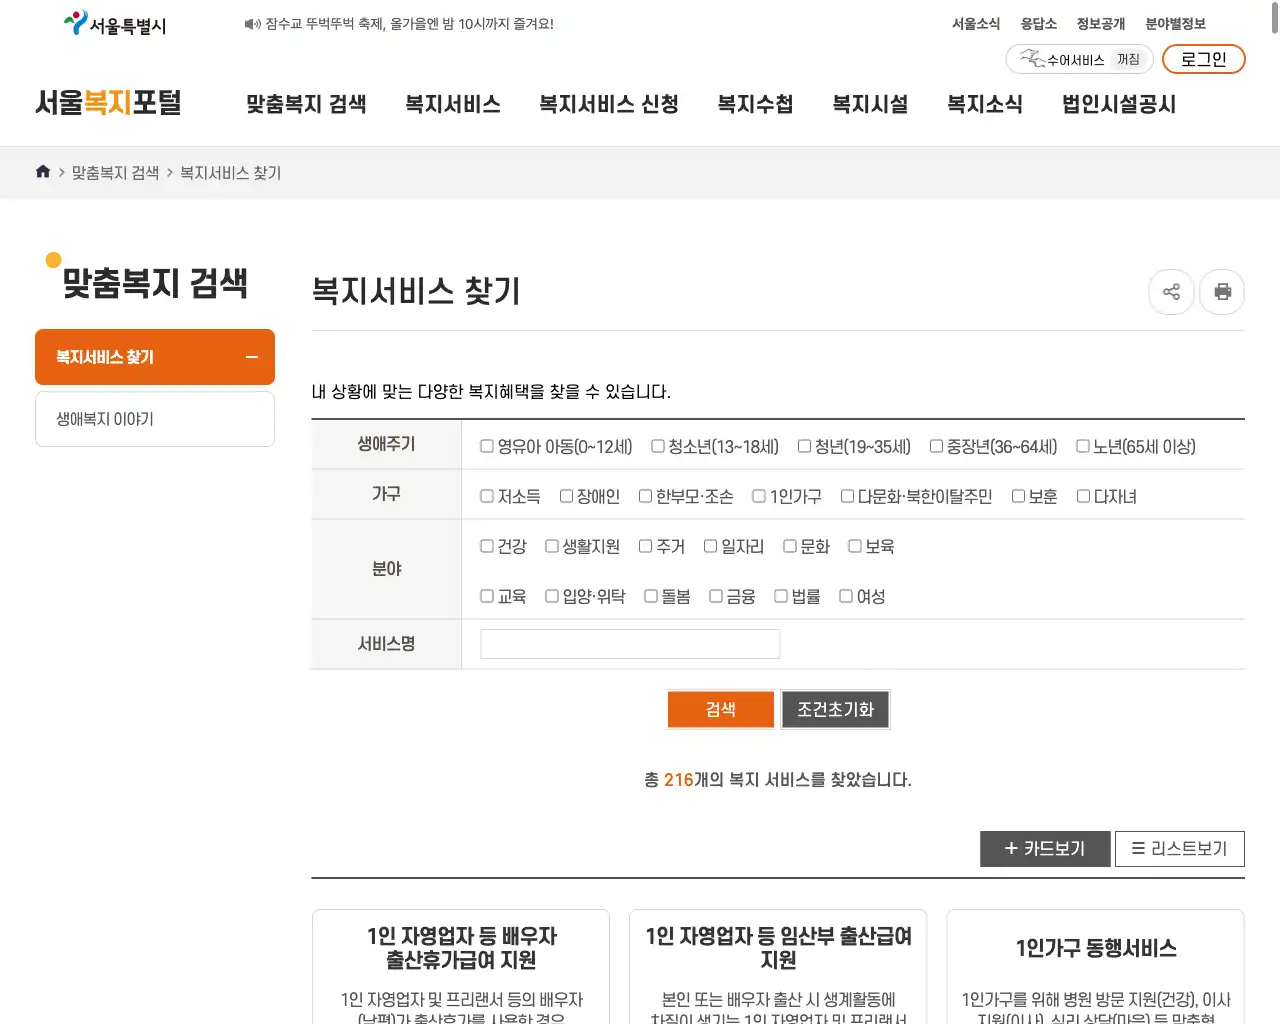The height and width of the screenshot is (1024, 1280).
Task: Click the 서울복지포털 site logo
Action: (x=108, y=103)
